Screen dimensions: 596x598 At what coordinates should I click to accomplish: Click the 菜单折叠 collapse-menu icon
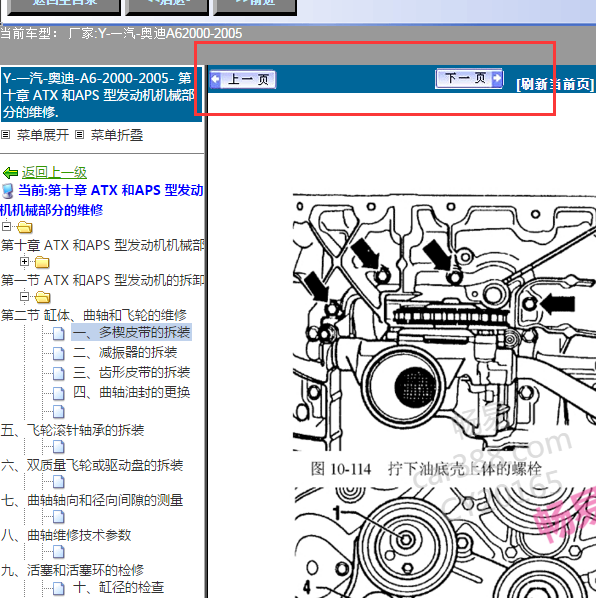(79, 135)
